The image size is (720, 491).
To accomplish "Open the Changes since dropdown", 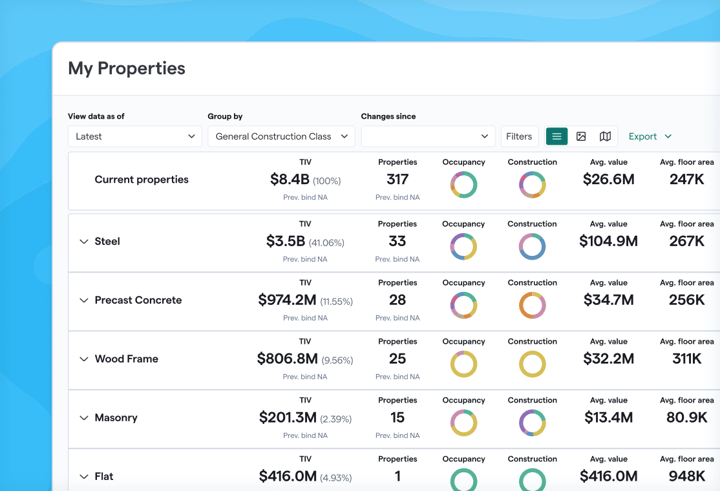I will point(427,136).
